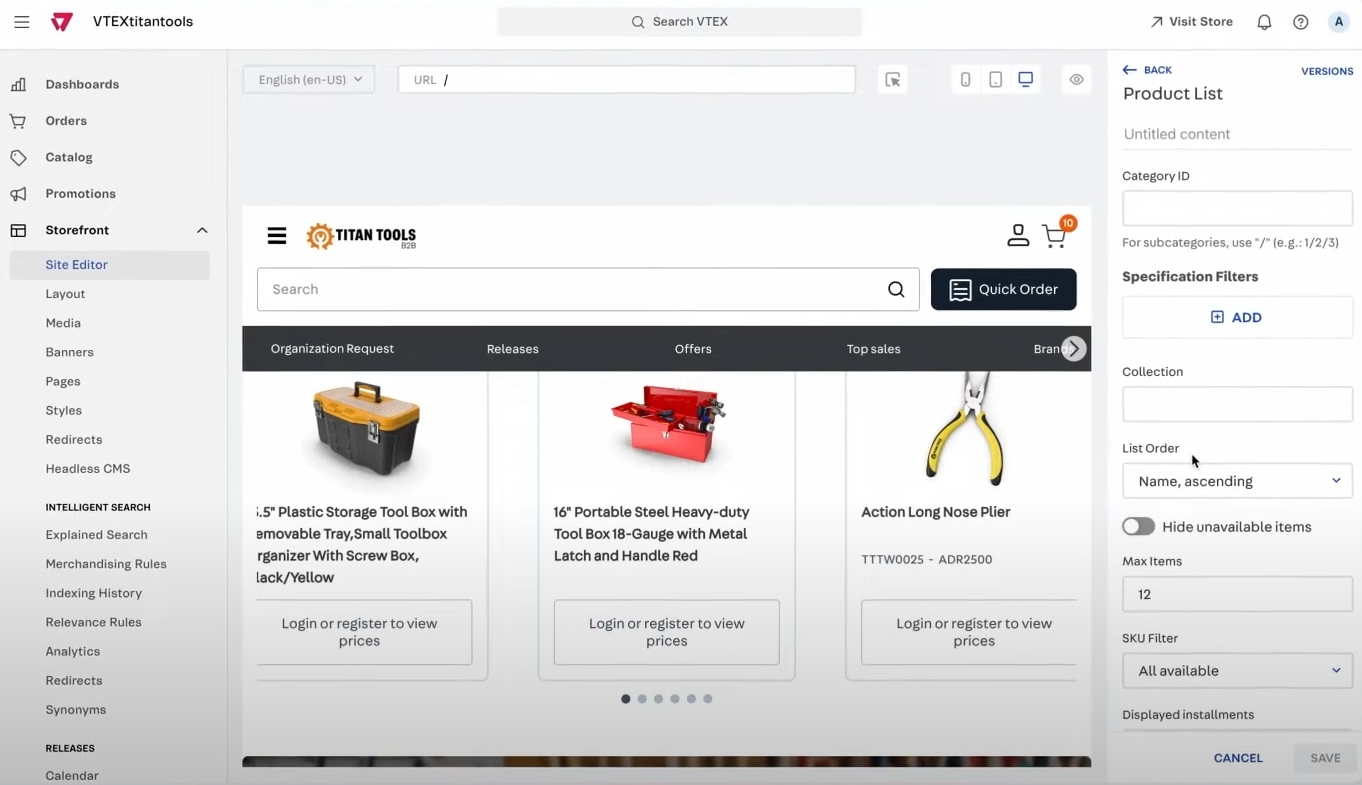Enable the Hide unavailable items toggle
Screen dimensions: 1362x785
tap(1138, 526)
